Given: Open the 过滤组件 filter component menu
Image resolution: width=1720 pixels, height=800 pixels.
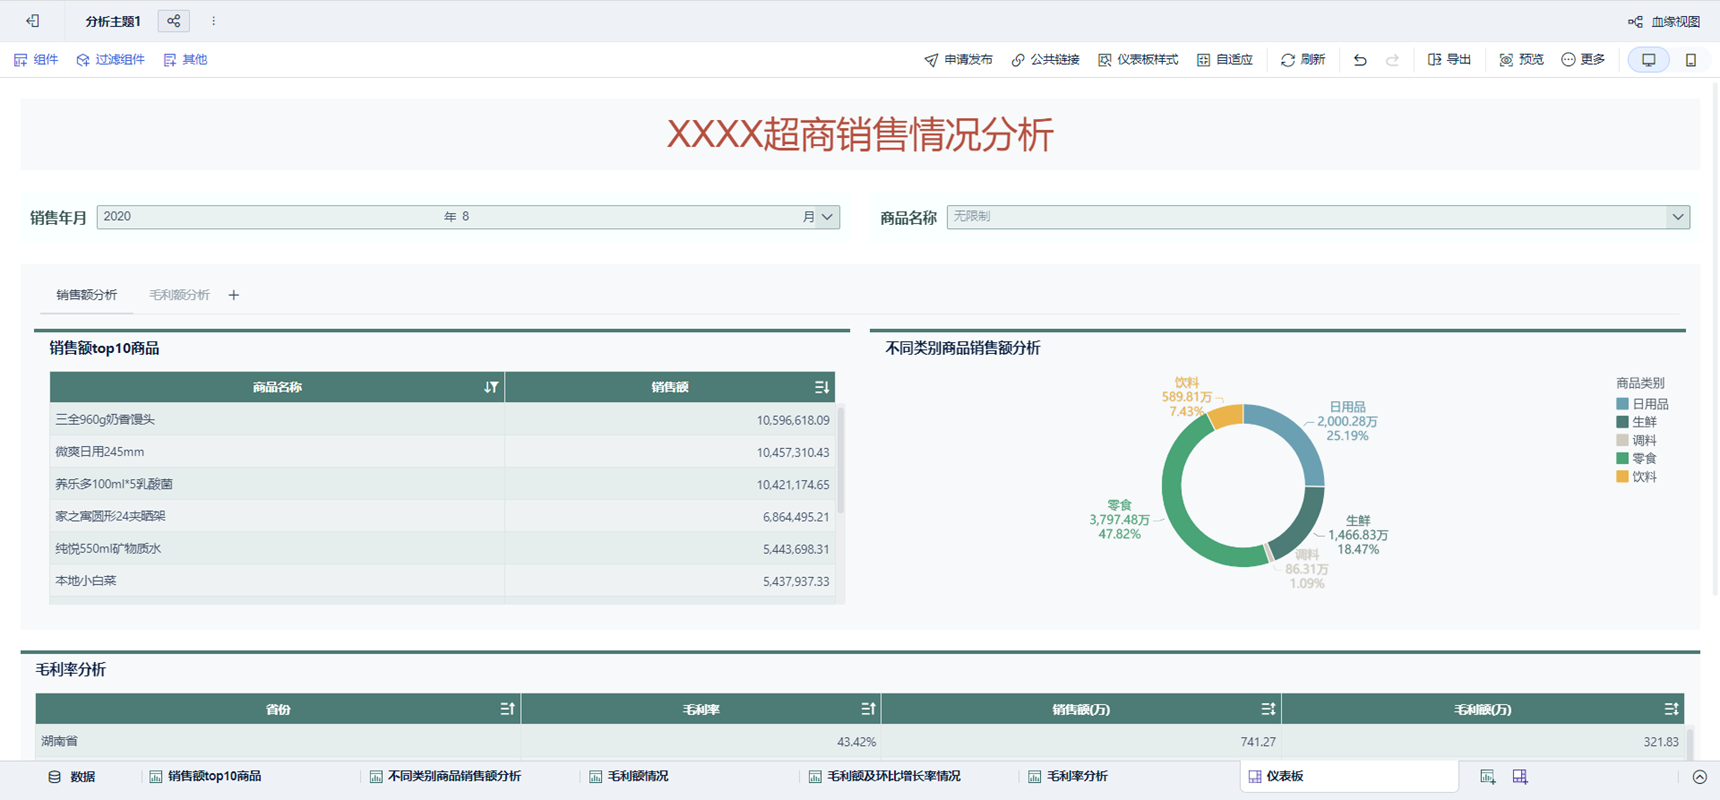Looking at the screenshot, I should coord(111,60).
